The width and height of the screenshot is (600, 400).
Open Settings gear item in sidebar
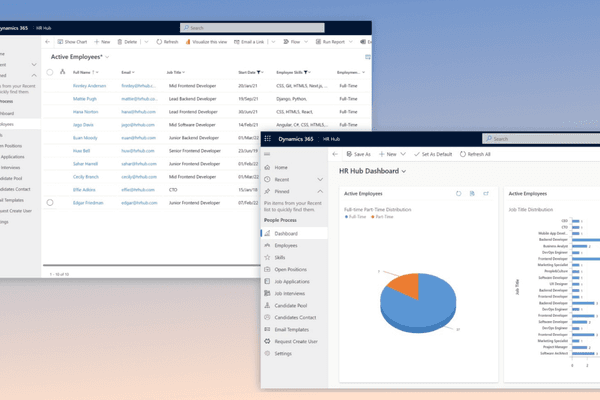[283, 354]
